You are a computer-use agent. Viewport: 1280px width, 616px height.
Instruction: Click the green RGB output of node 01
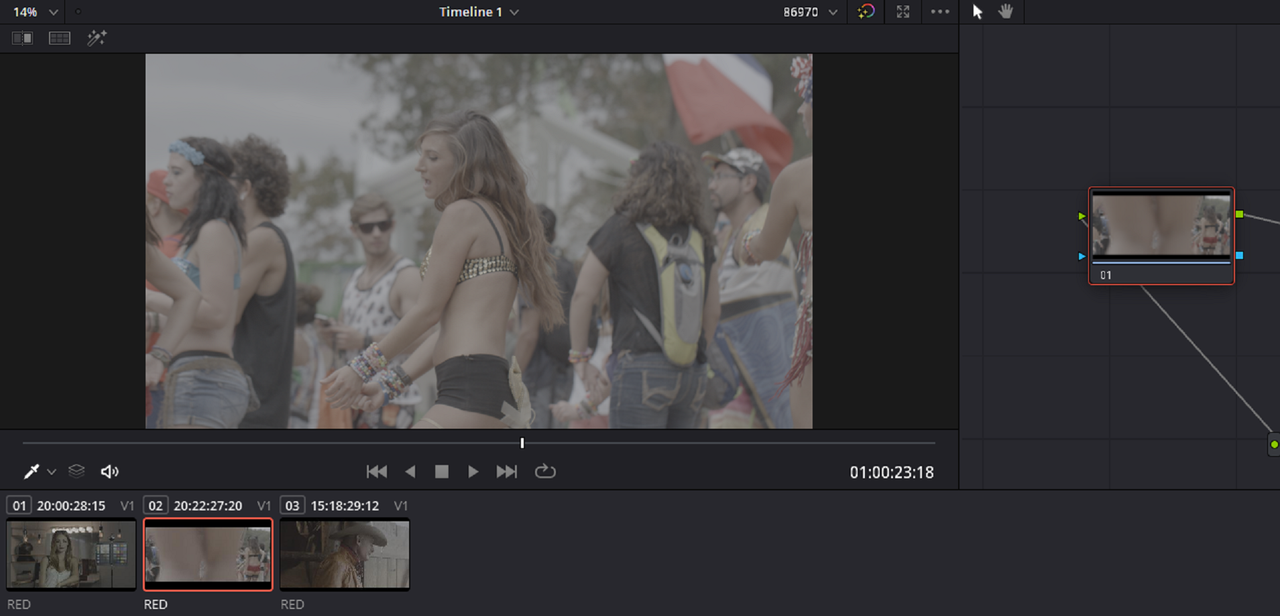tap(1240, 214)
